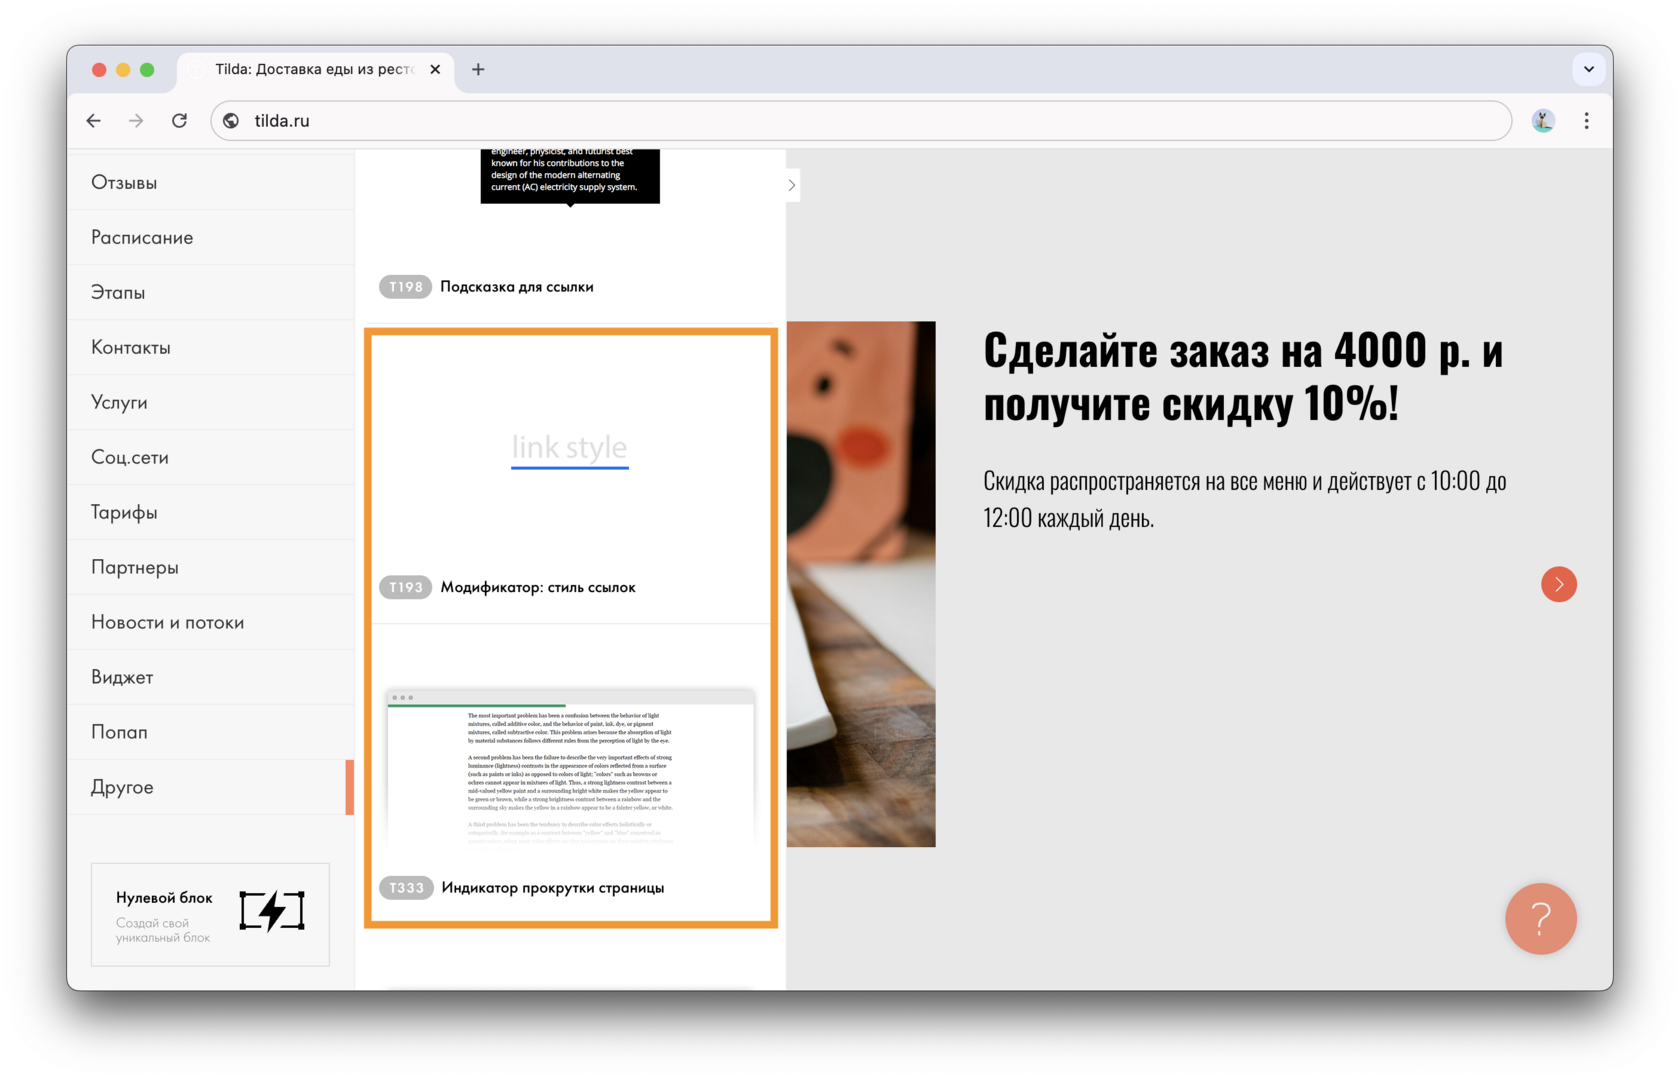Screen dimensions: 1680x1079
Task: Open the round help question-mark button
Action: click(1540, 918)
